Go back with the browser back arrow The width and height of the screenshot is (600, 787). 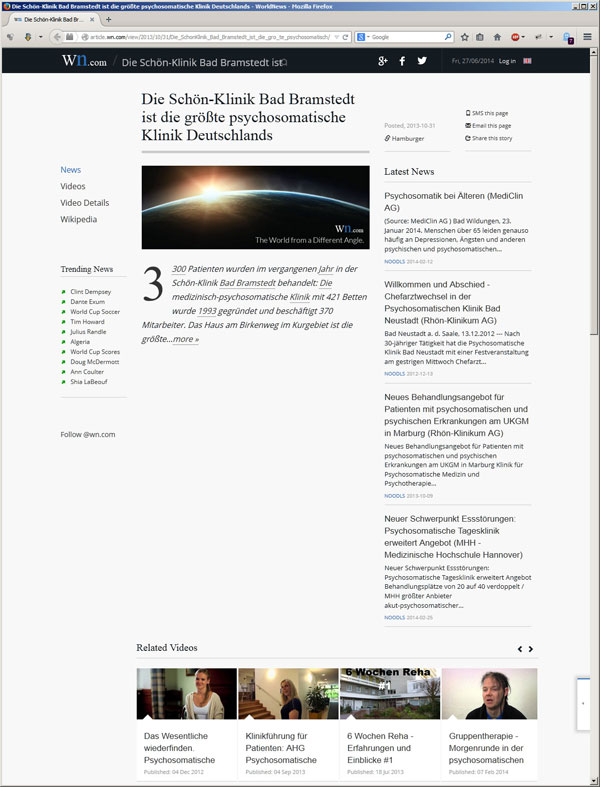(x=57, y=37)
